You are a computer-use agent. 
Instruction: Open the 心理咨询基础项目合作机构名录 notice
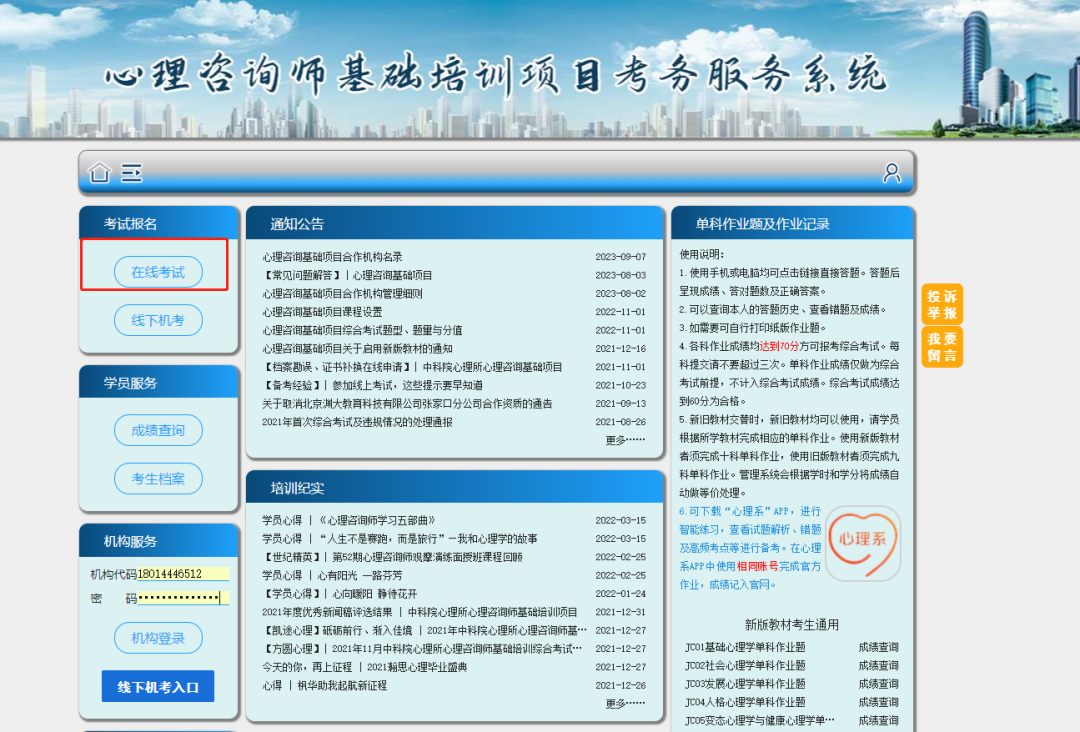point(332,257)
